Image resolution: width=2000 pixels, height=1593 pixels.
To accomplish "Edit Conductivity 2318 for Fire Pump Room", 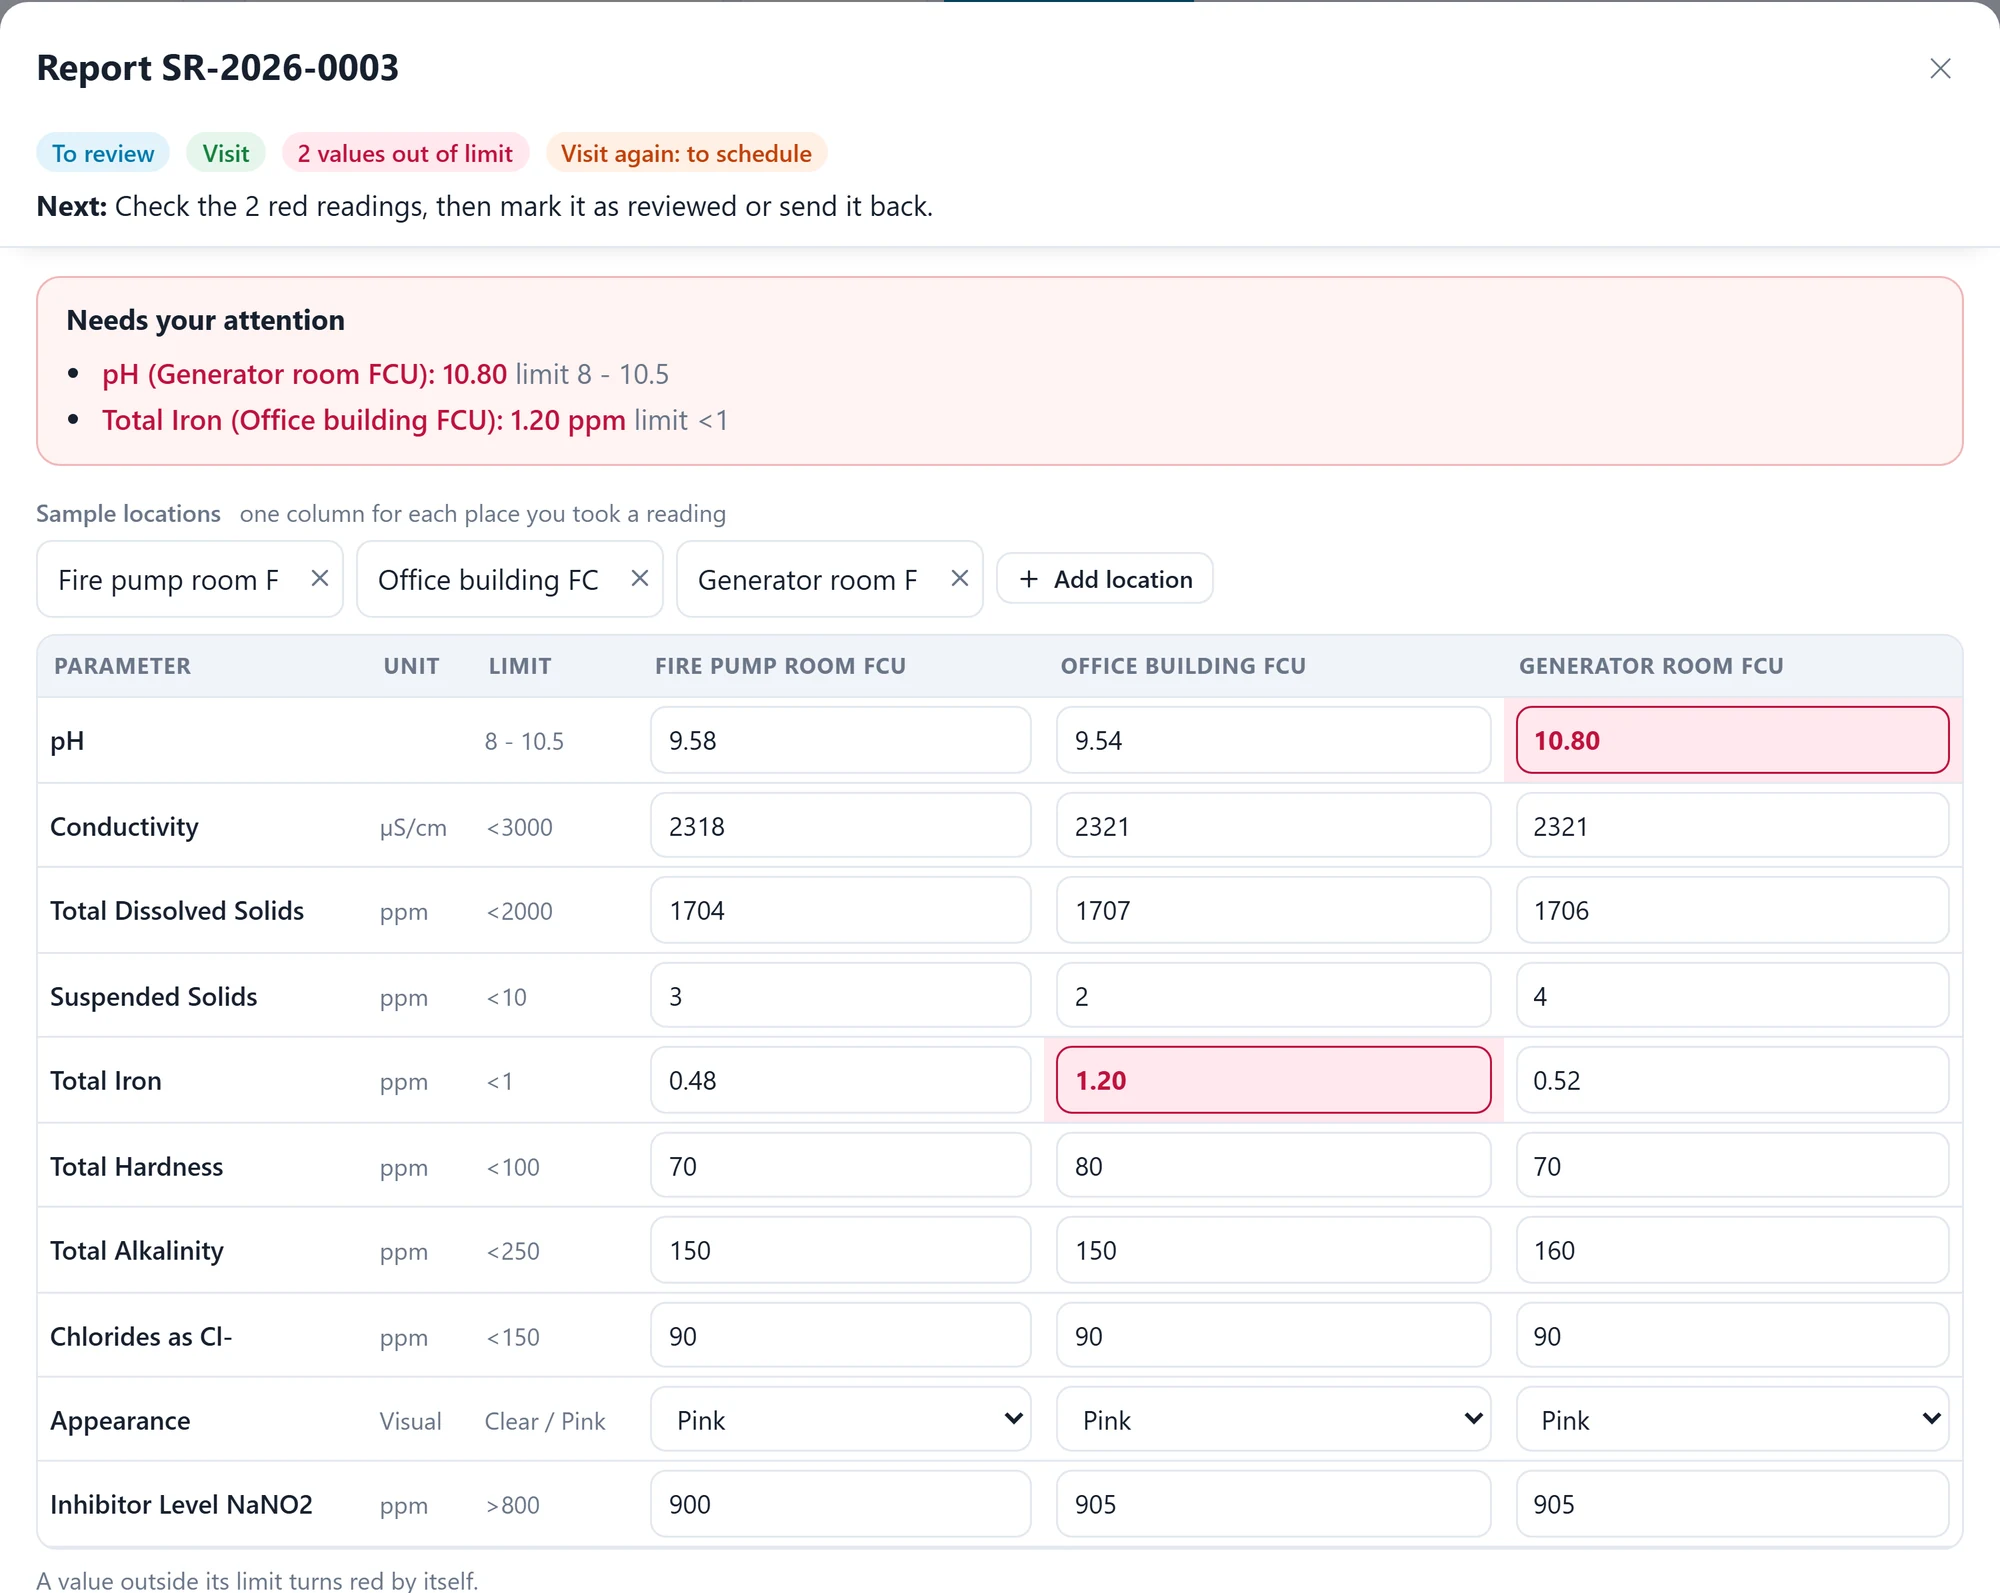I will tap(840, 826).
